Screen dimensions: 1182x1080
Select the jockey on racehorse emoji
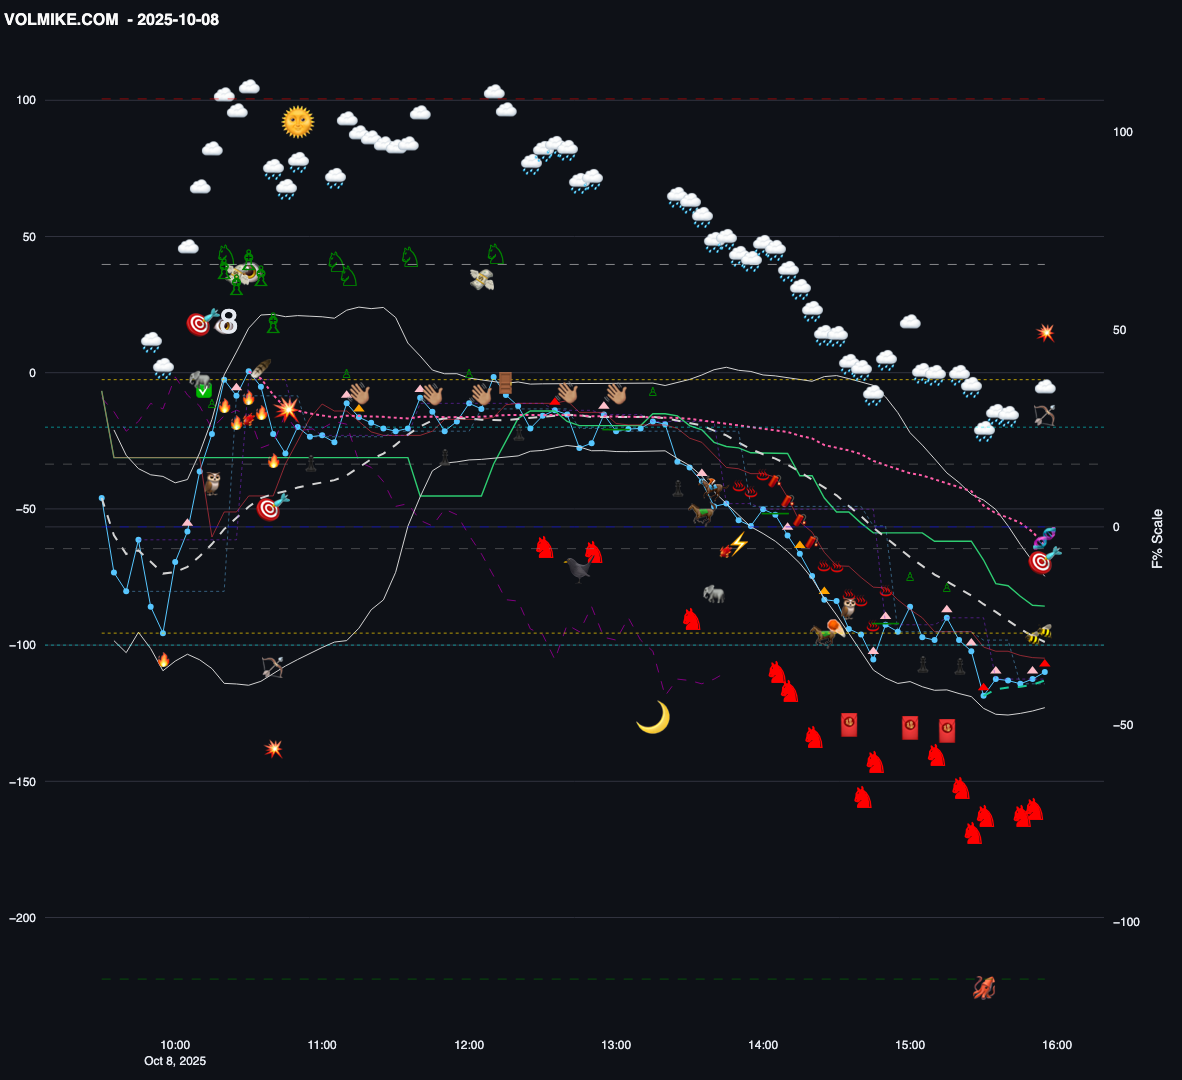[x=712, y=488]
